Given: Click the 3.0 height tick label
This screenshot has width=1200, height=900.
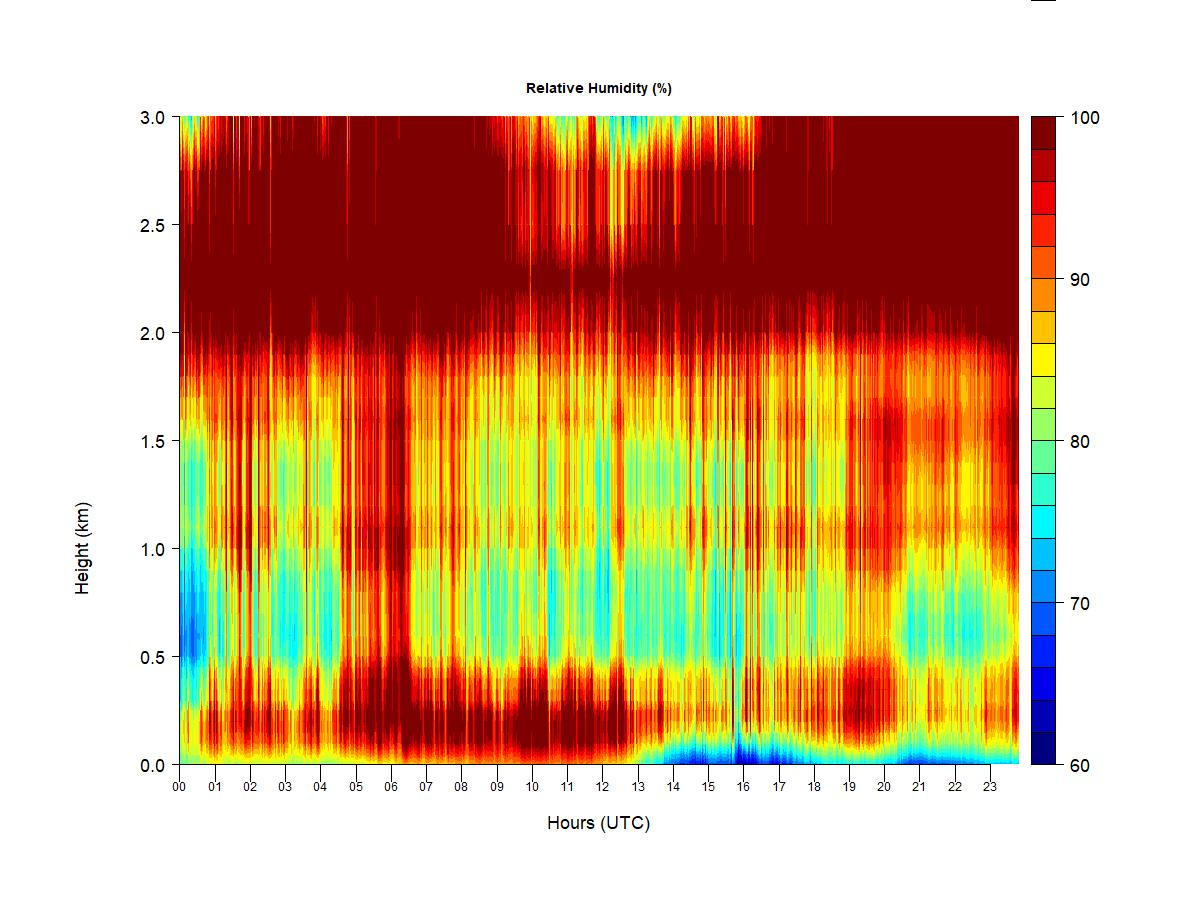Looking at the screenshot, I should point(154,117).
